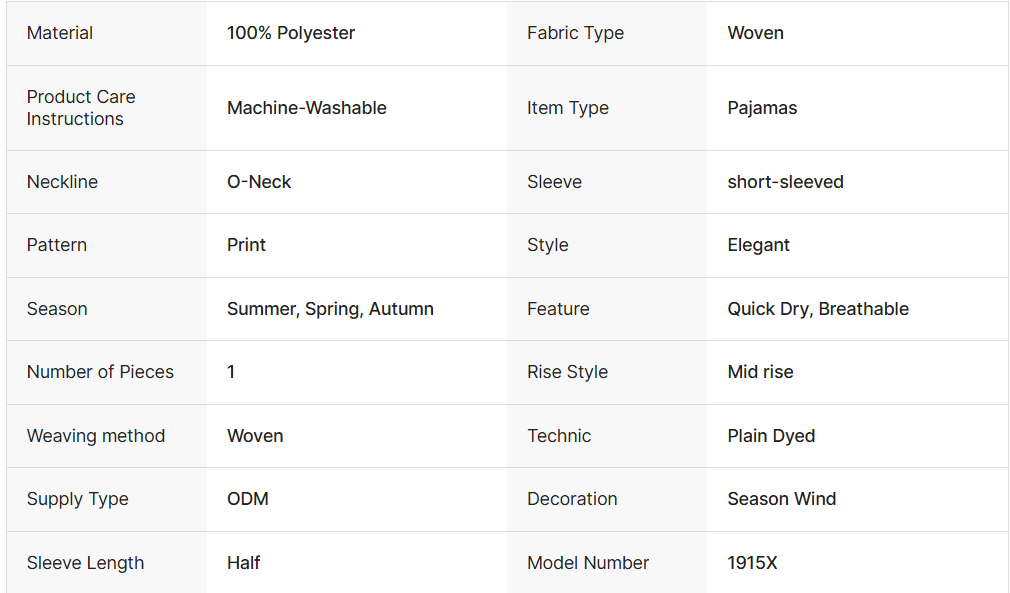1010x593 pixels.
Task: Select the 1915X model number
Action: (x=752, y=563)
